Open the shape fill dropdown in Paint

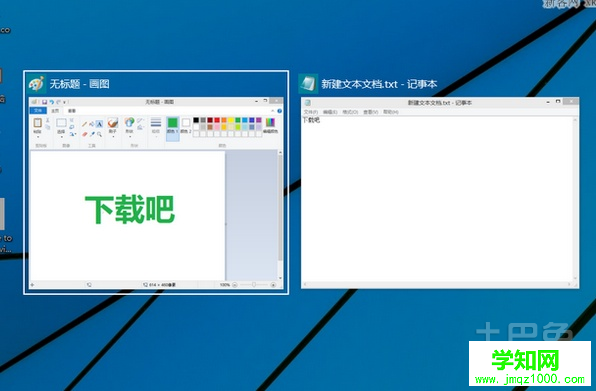pyautogui.click(x=141, y=127)
